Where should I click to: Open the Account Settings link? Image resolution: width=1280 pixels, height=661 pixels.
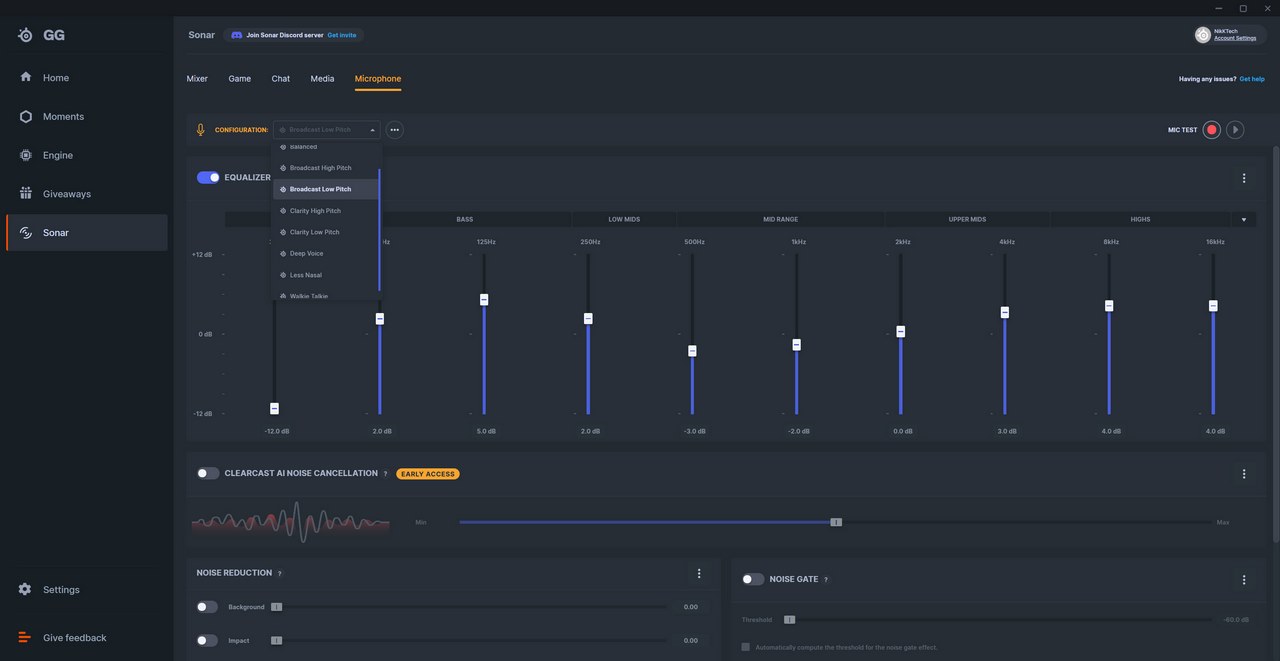click(x=1235, y=38)
